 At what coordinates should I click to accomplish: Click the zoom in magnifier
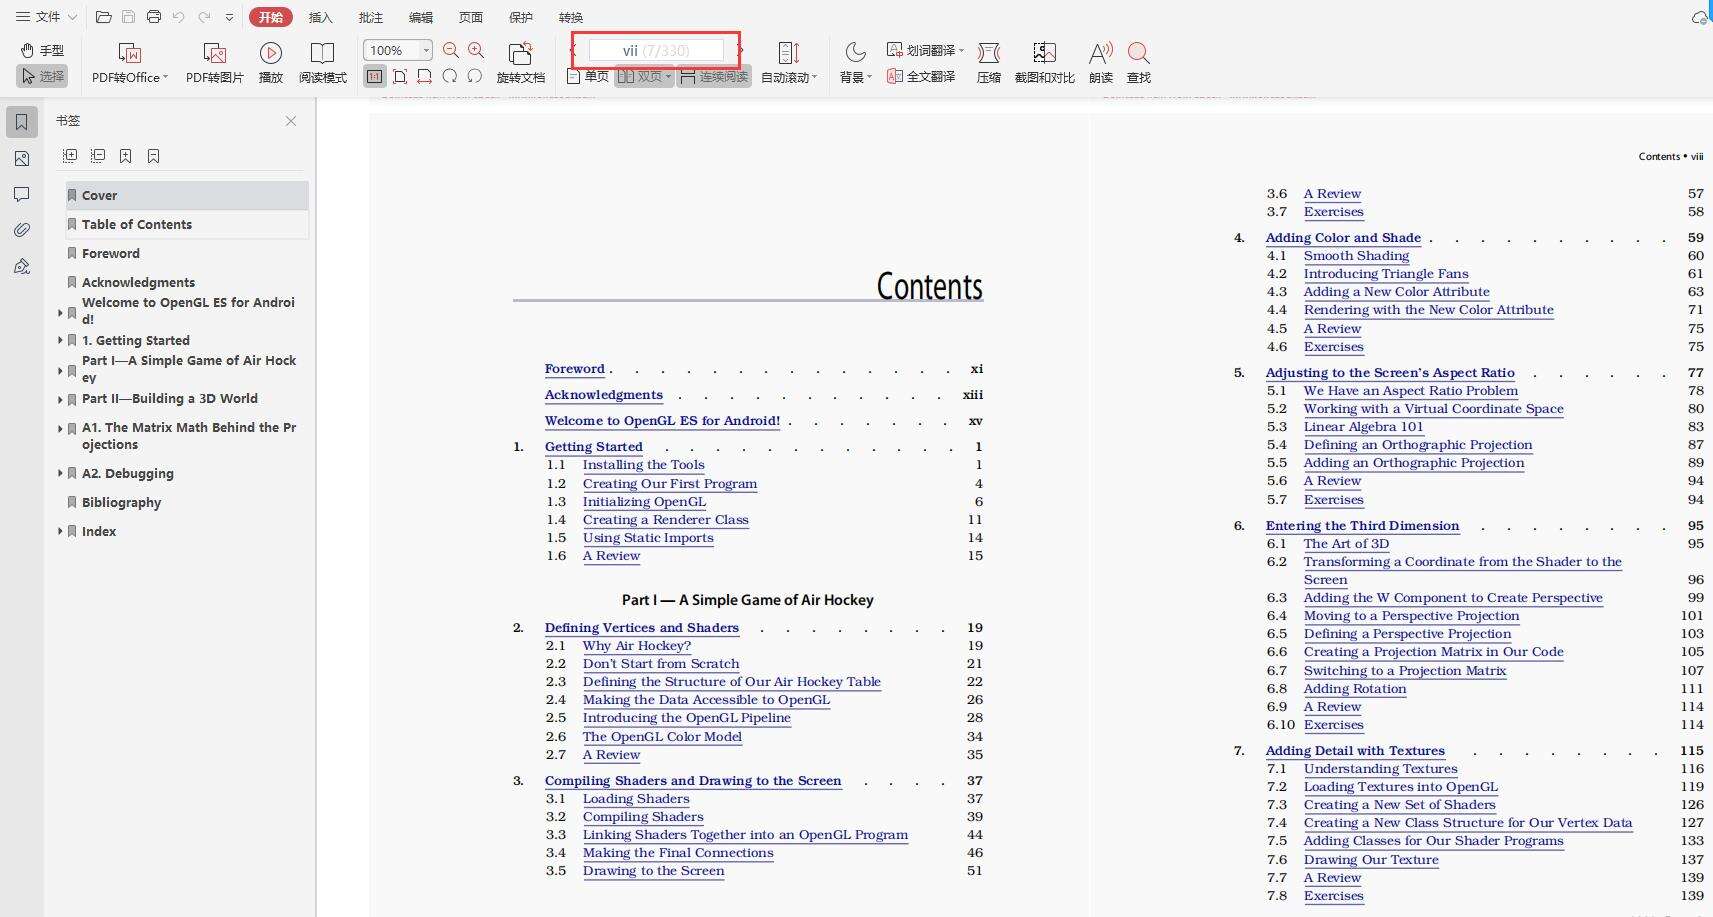pyautogui.click(x=476, y=50)
